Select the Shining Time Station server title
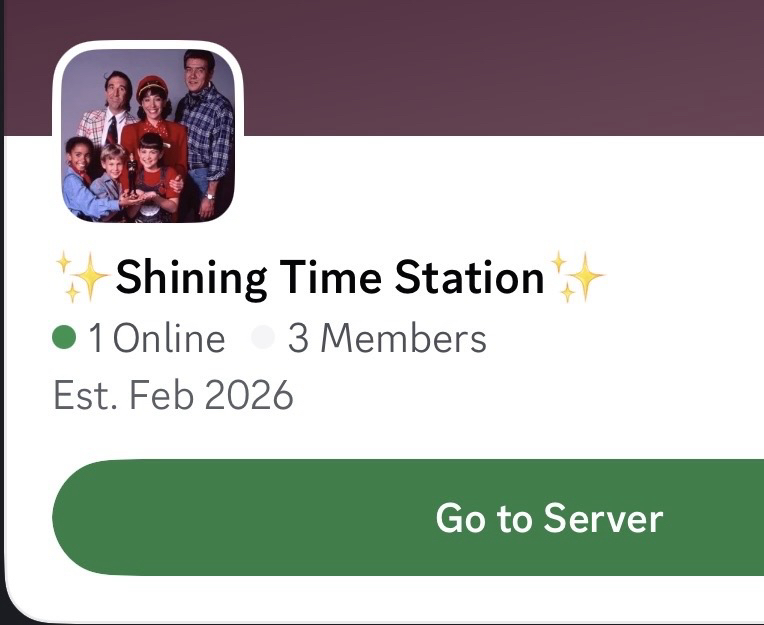The image size is (764, 625). click(330, 277)
